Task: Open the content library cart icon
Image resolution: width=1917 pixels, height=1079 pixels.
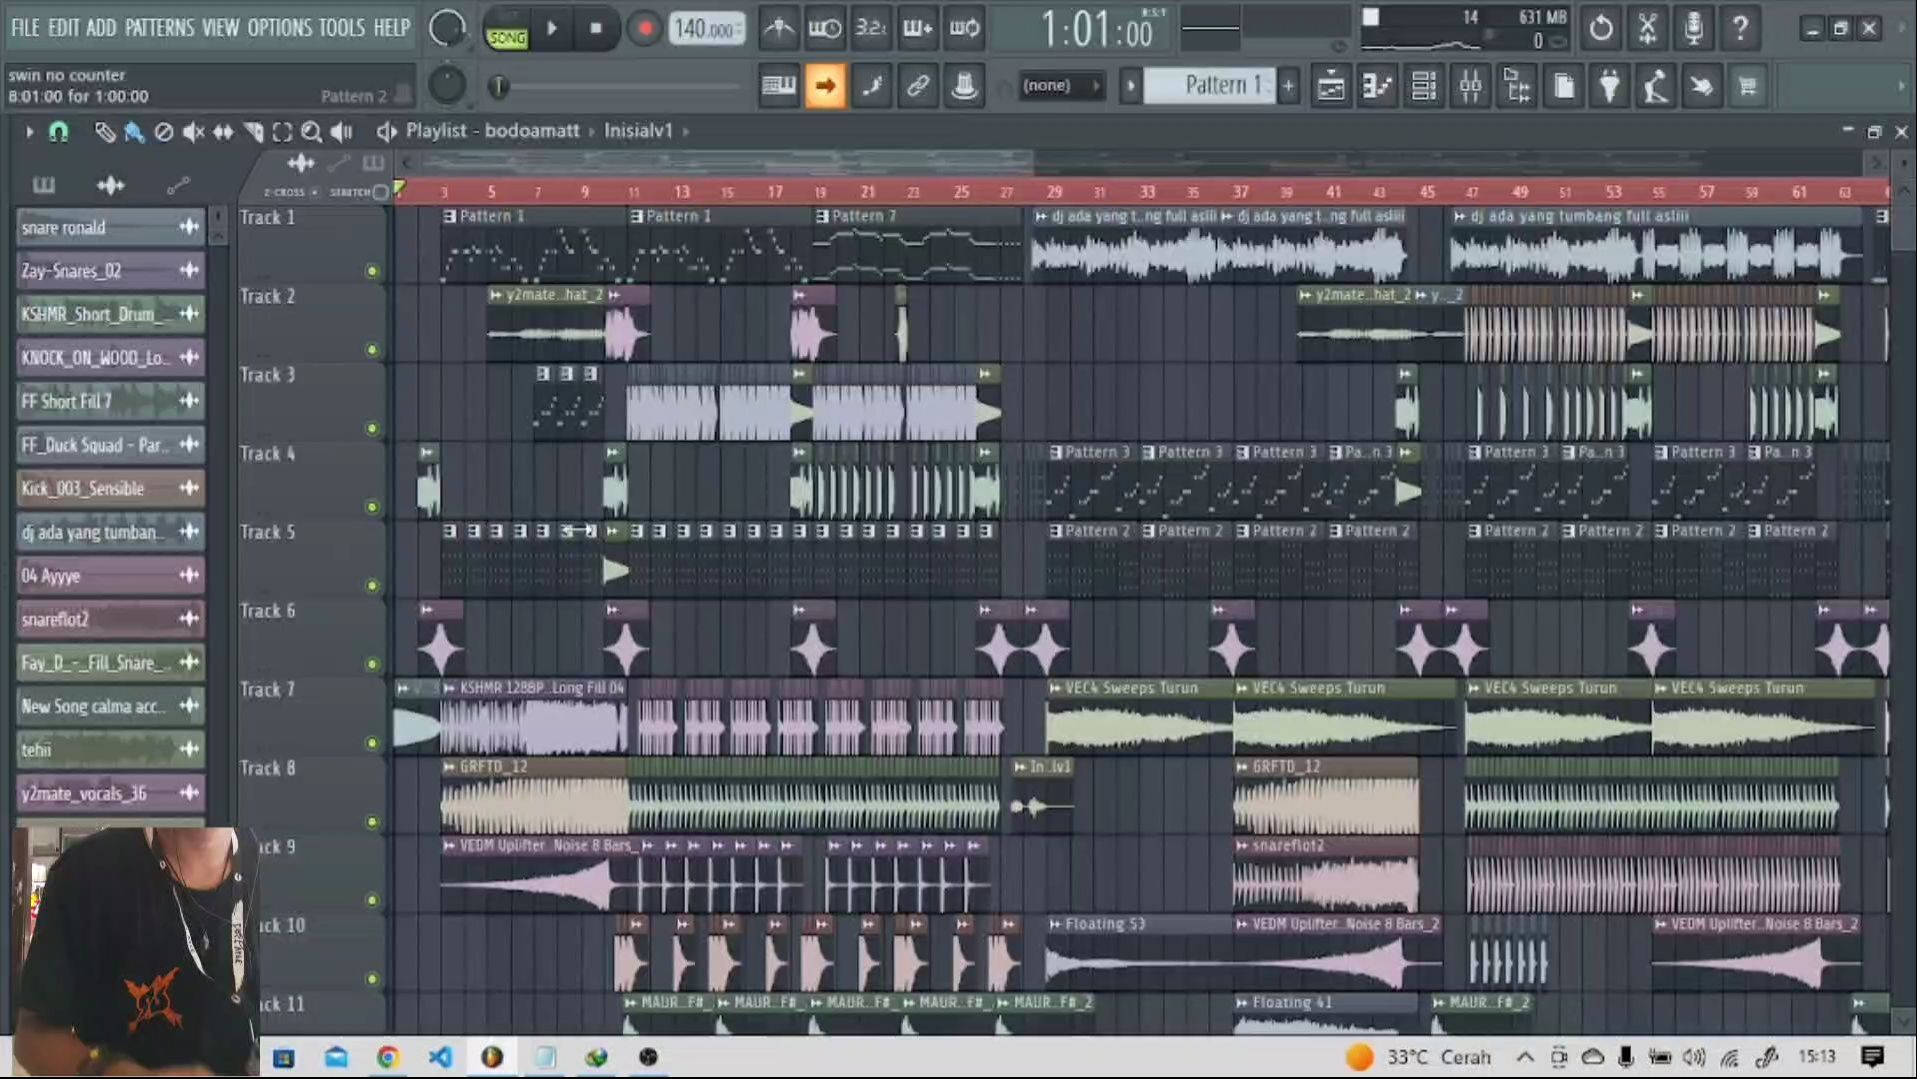Action: (1747, 87)
